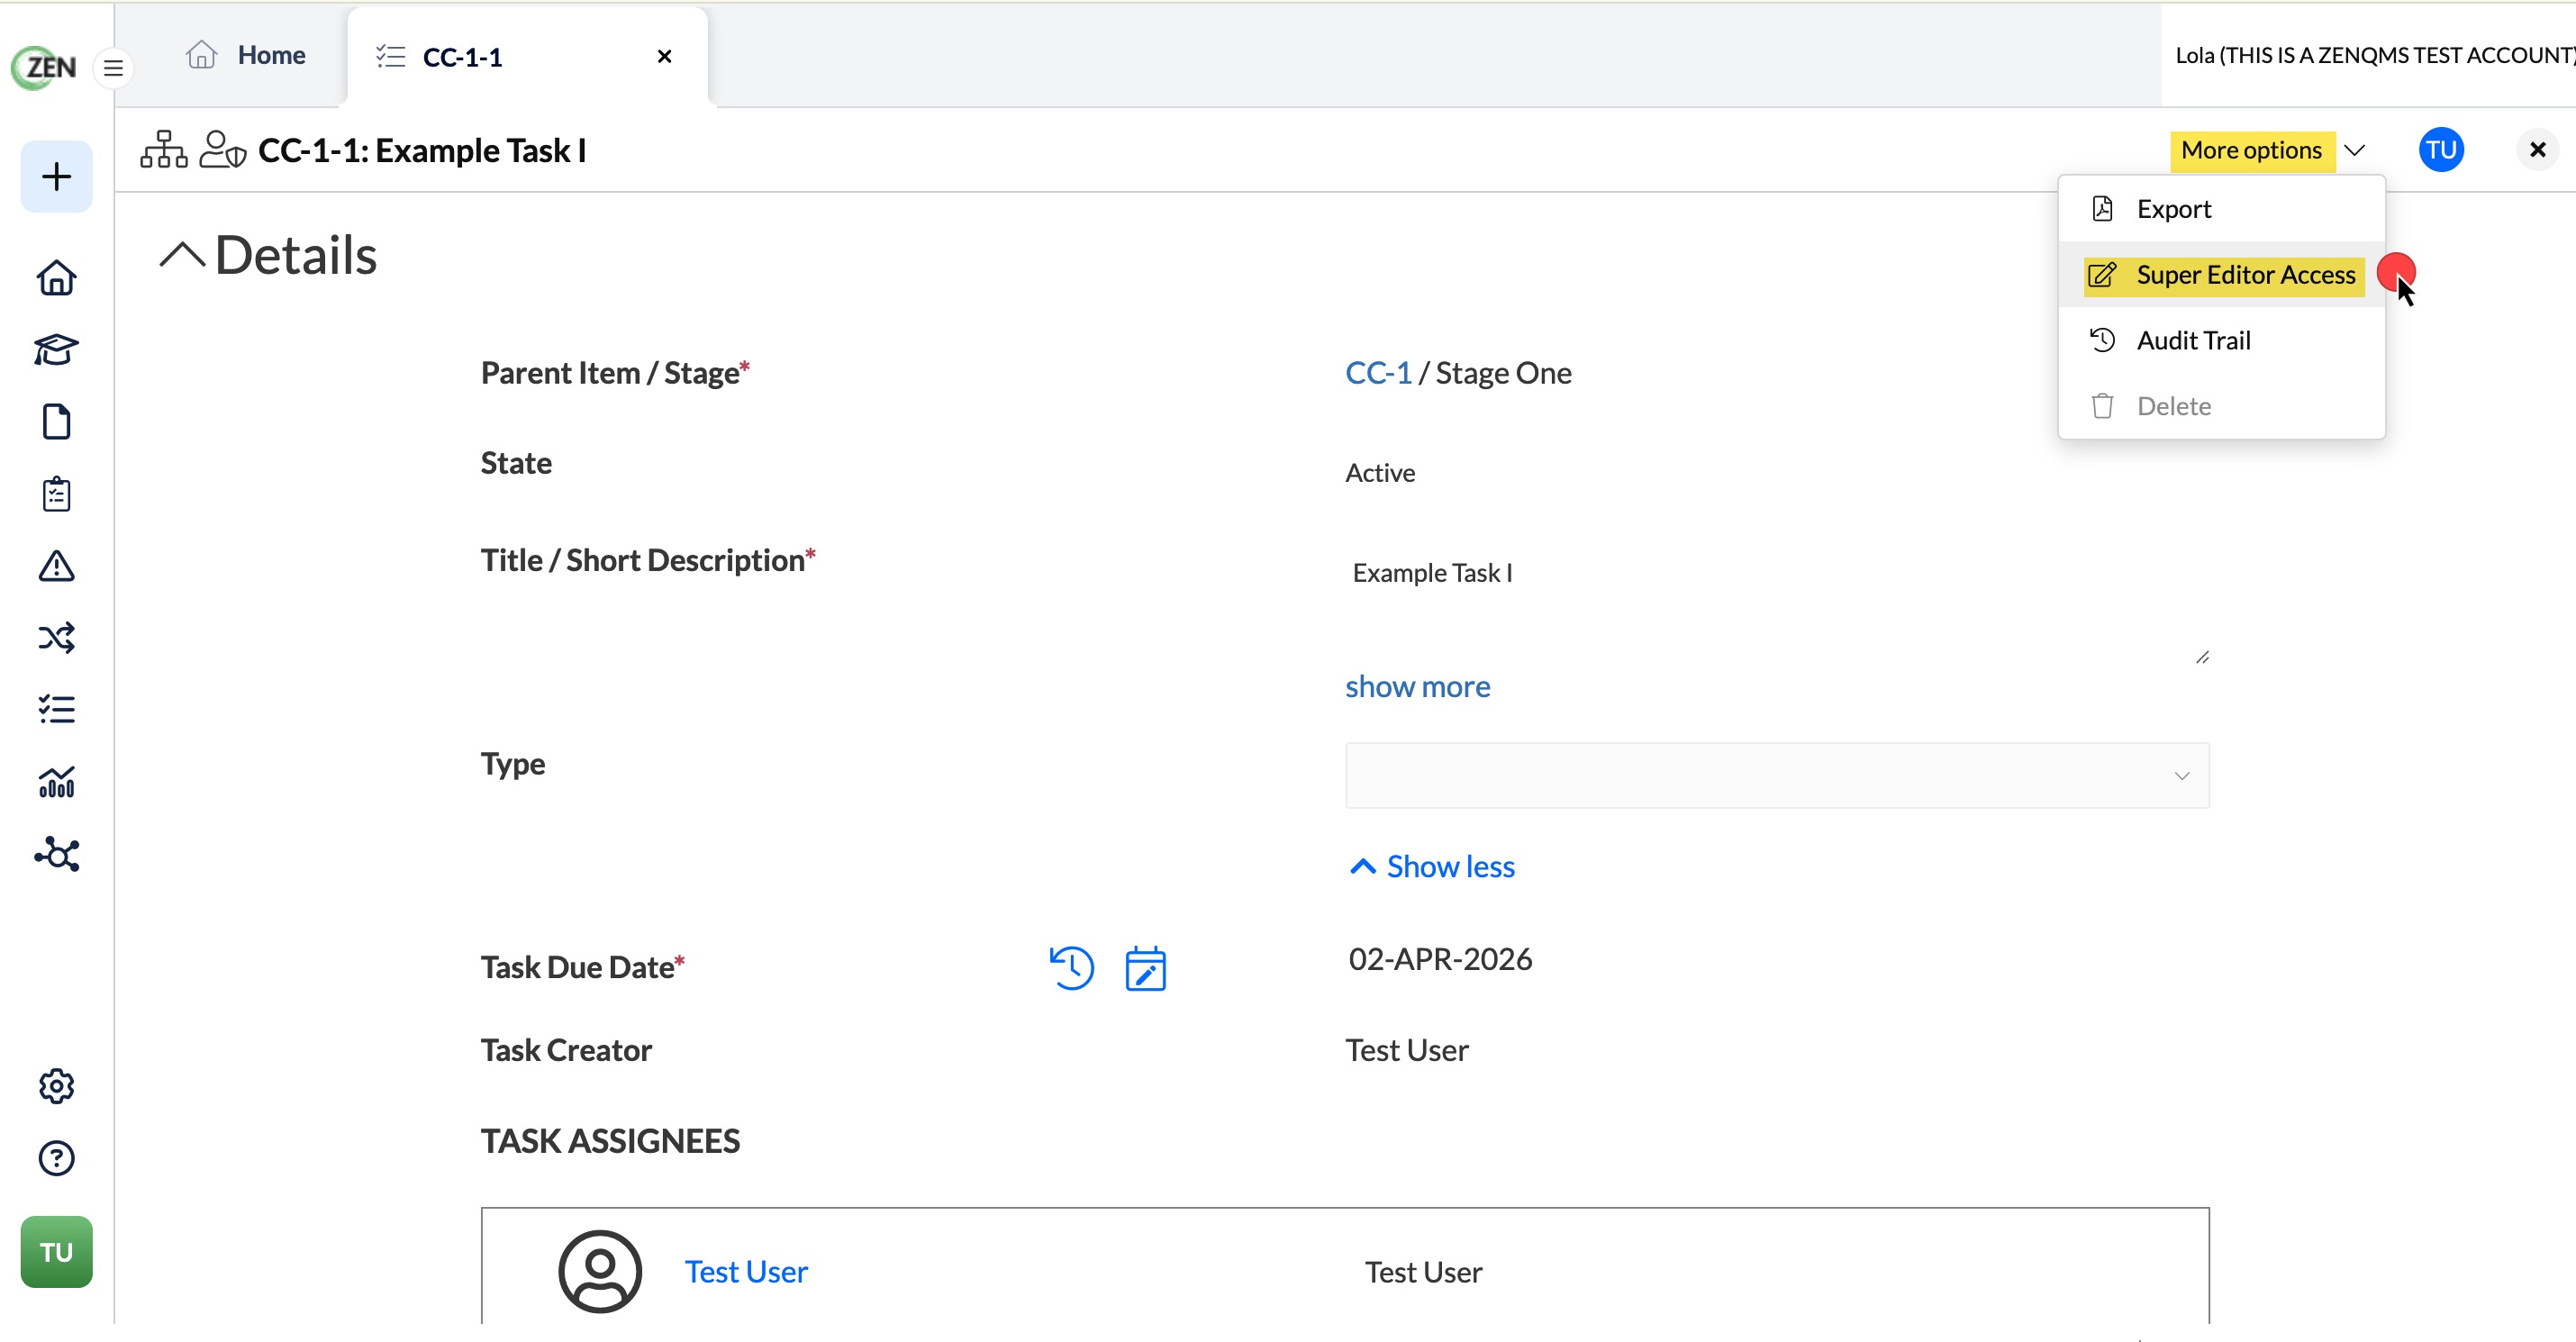Open the Documents page icon
Image resolution: width=2576 pixels, height=1342 pixels.
(56, 421)
